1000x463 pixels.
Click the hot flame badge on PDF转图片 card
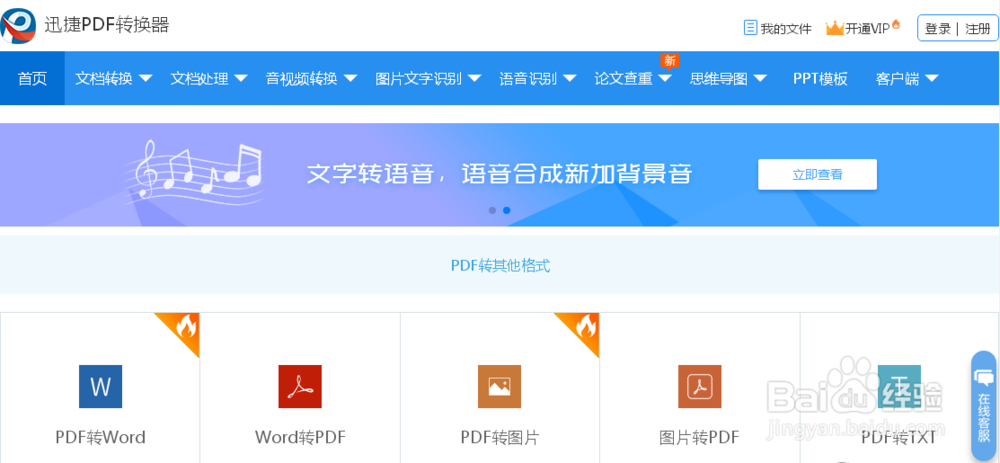[585, 328]
